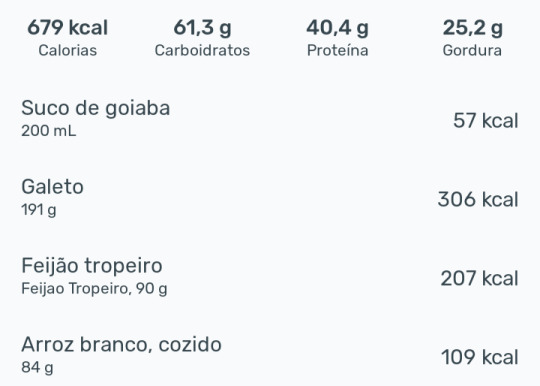
Task: Tap the Calorias label
Action: pos(68,51)
